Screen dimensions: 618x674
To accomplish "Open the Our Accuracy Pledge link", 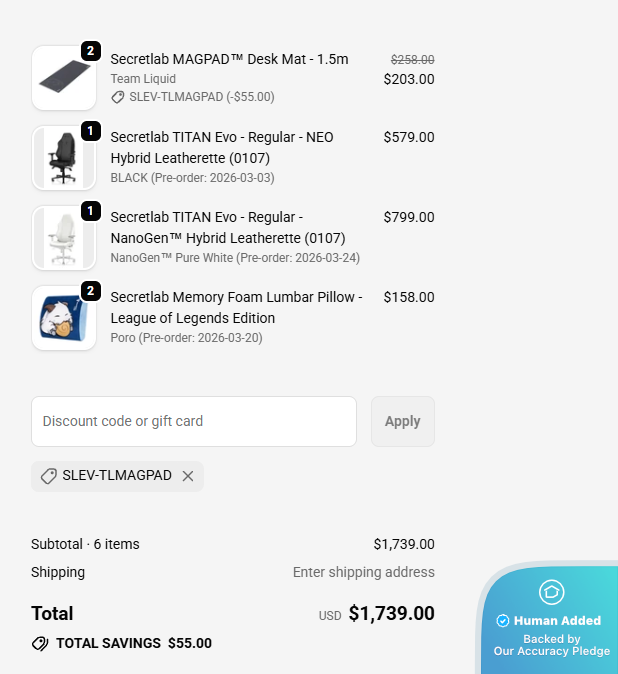I will [551, 651].
